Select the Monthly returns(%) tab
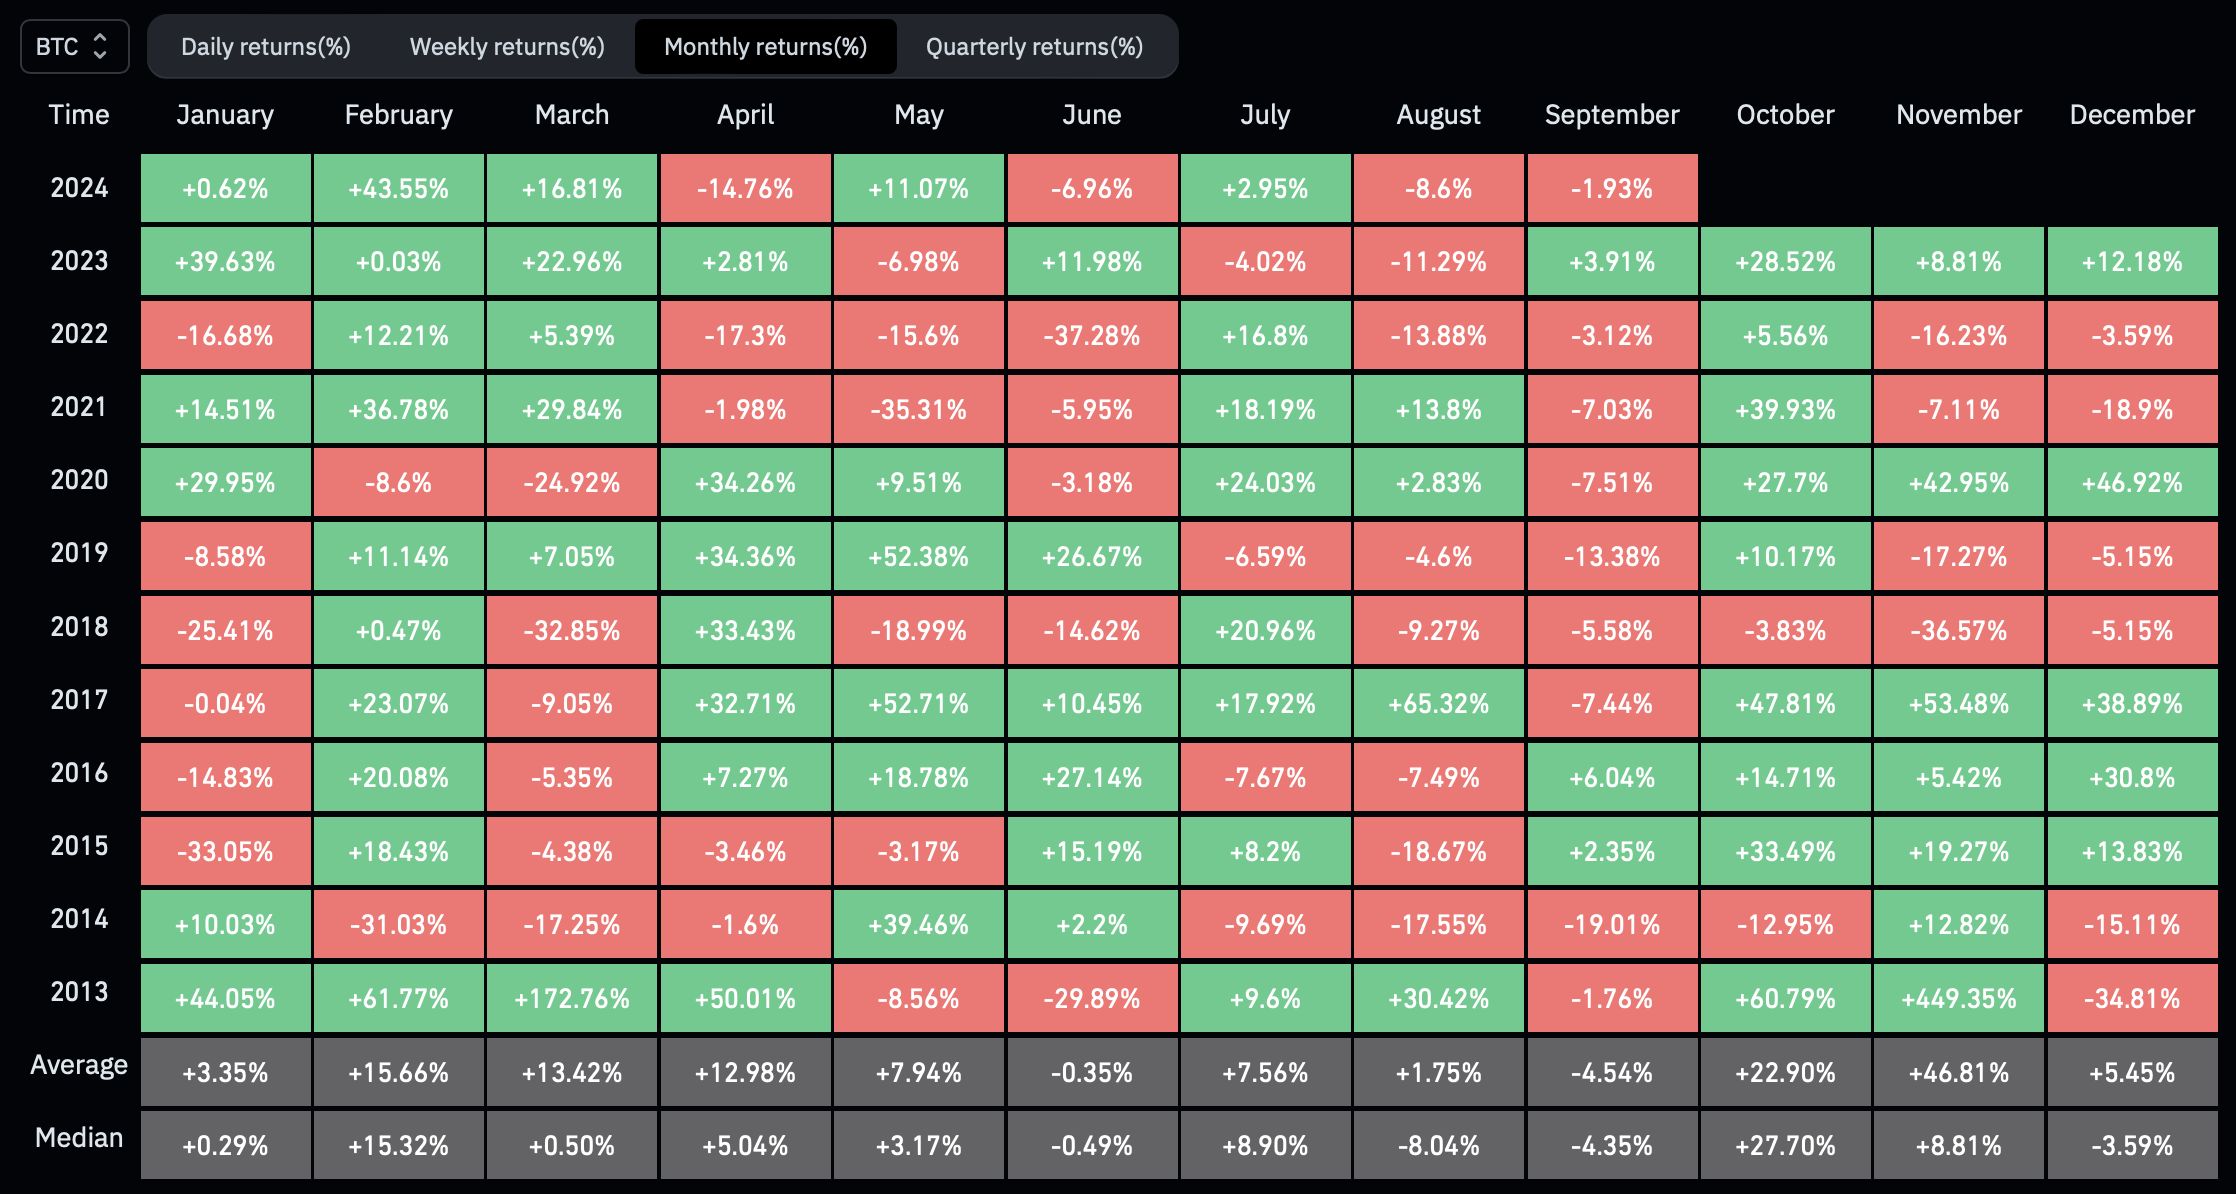 coord(765,47)
